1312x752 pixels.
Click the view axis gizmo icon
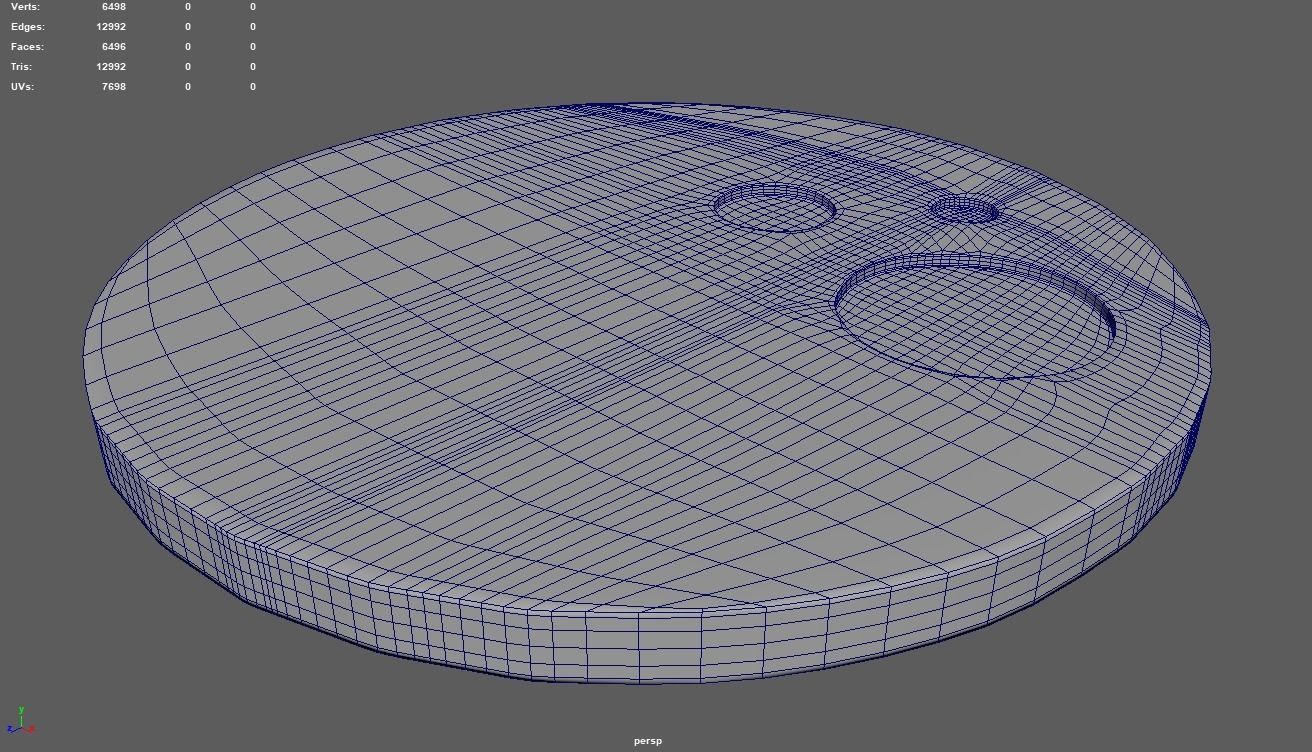click(21, 720)
